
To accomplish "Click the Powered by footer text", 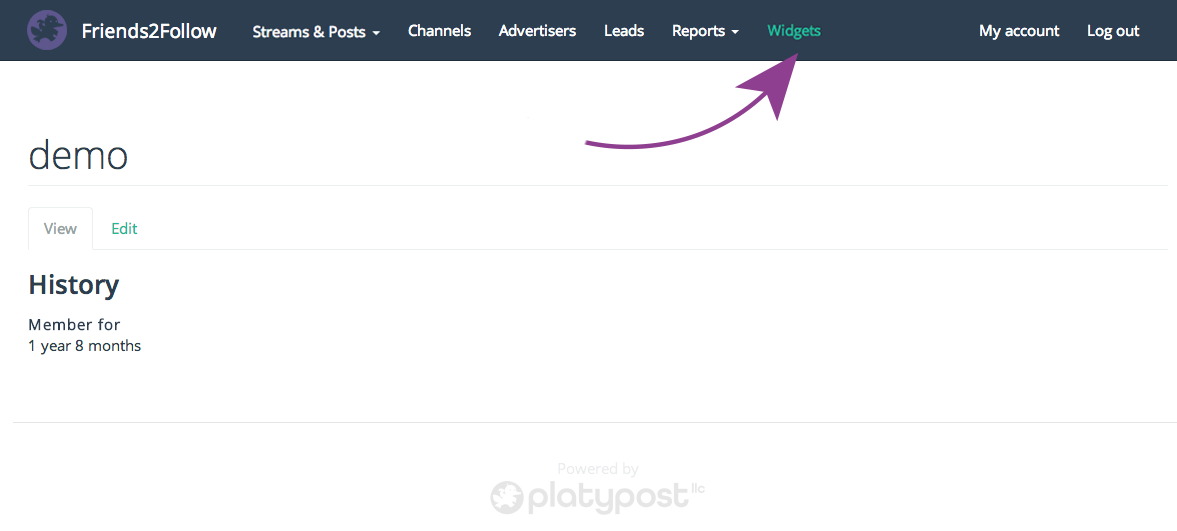I will tap(598, 468).
